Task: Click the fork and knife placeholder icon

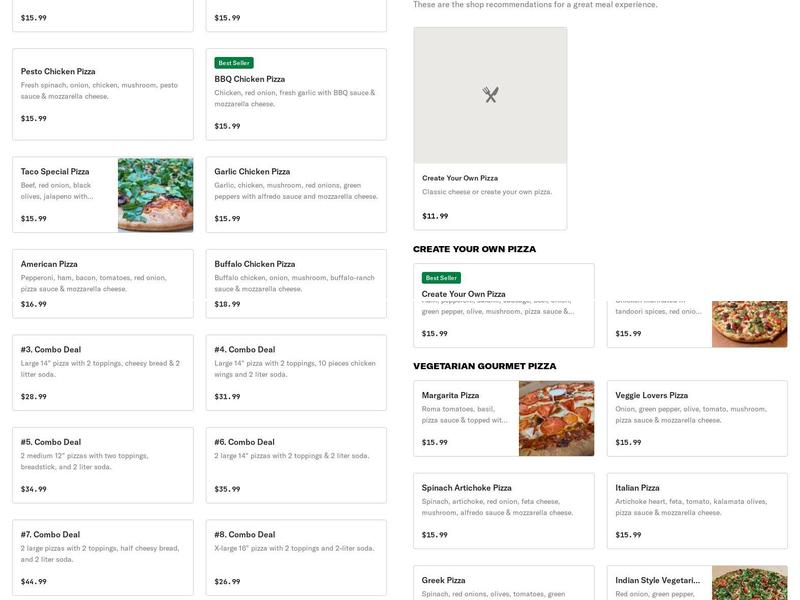Action: click(490, 95)
